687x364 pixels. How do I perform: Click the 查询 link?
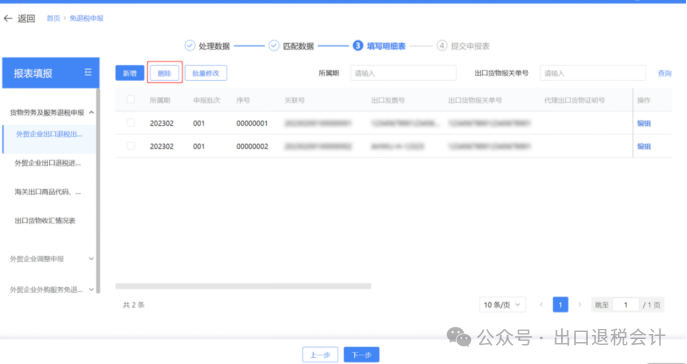[x=664, y=73]
